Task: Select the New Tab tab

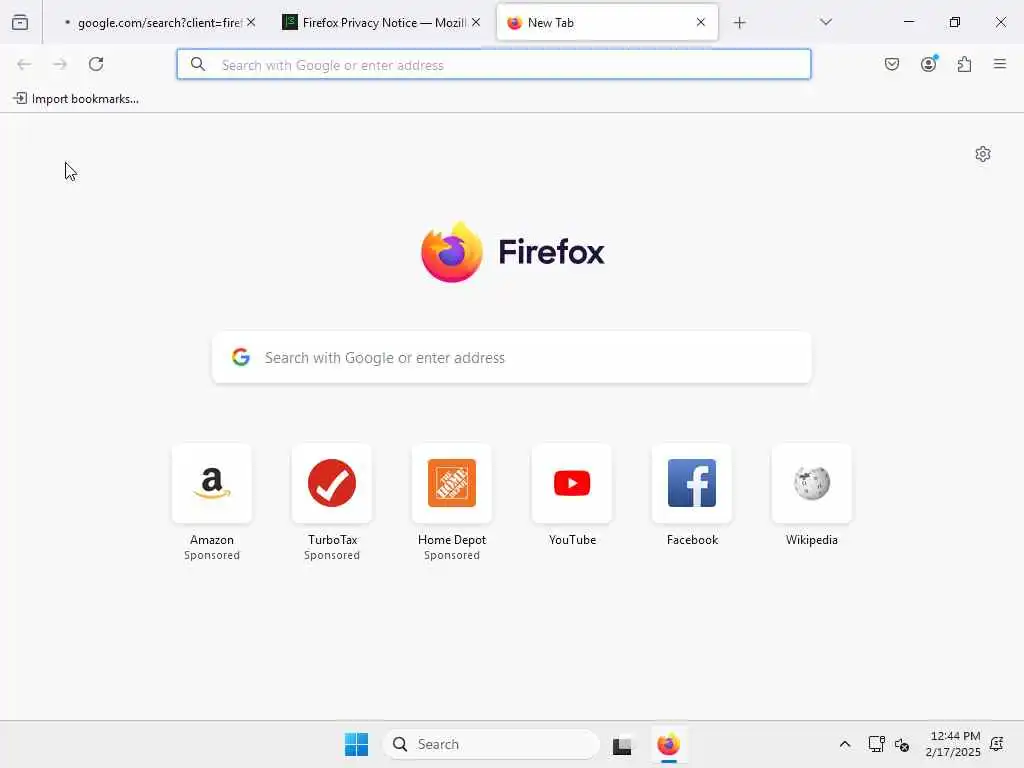Action: click(x=607, y=23)
